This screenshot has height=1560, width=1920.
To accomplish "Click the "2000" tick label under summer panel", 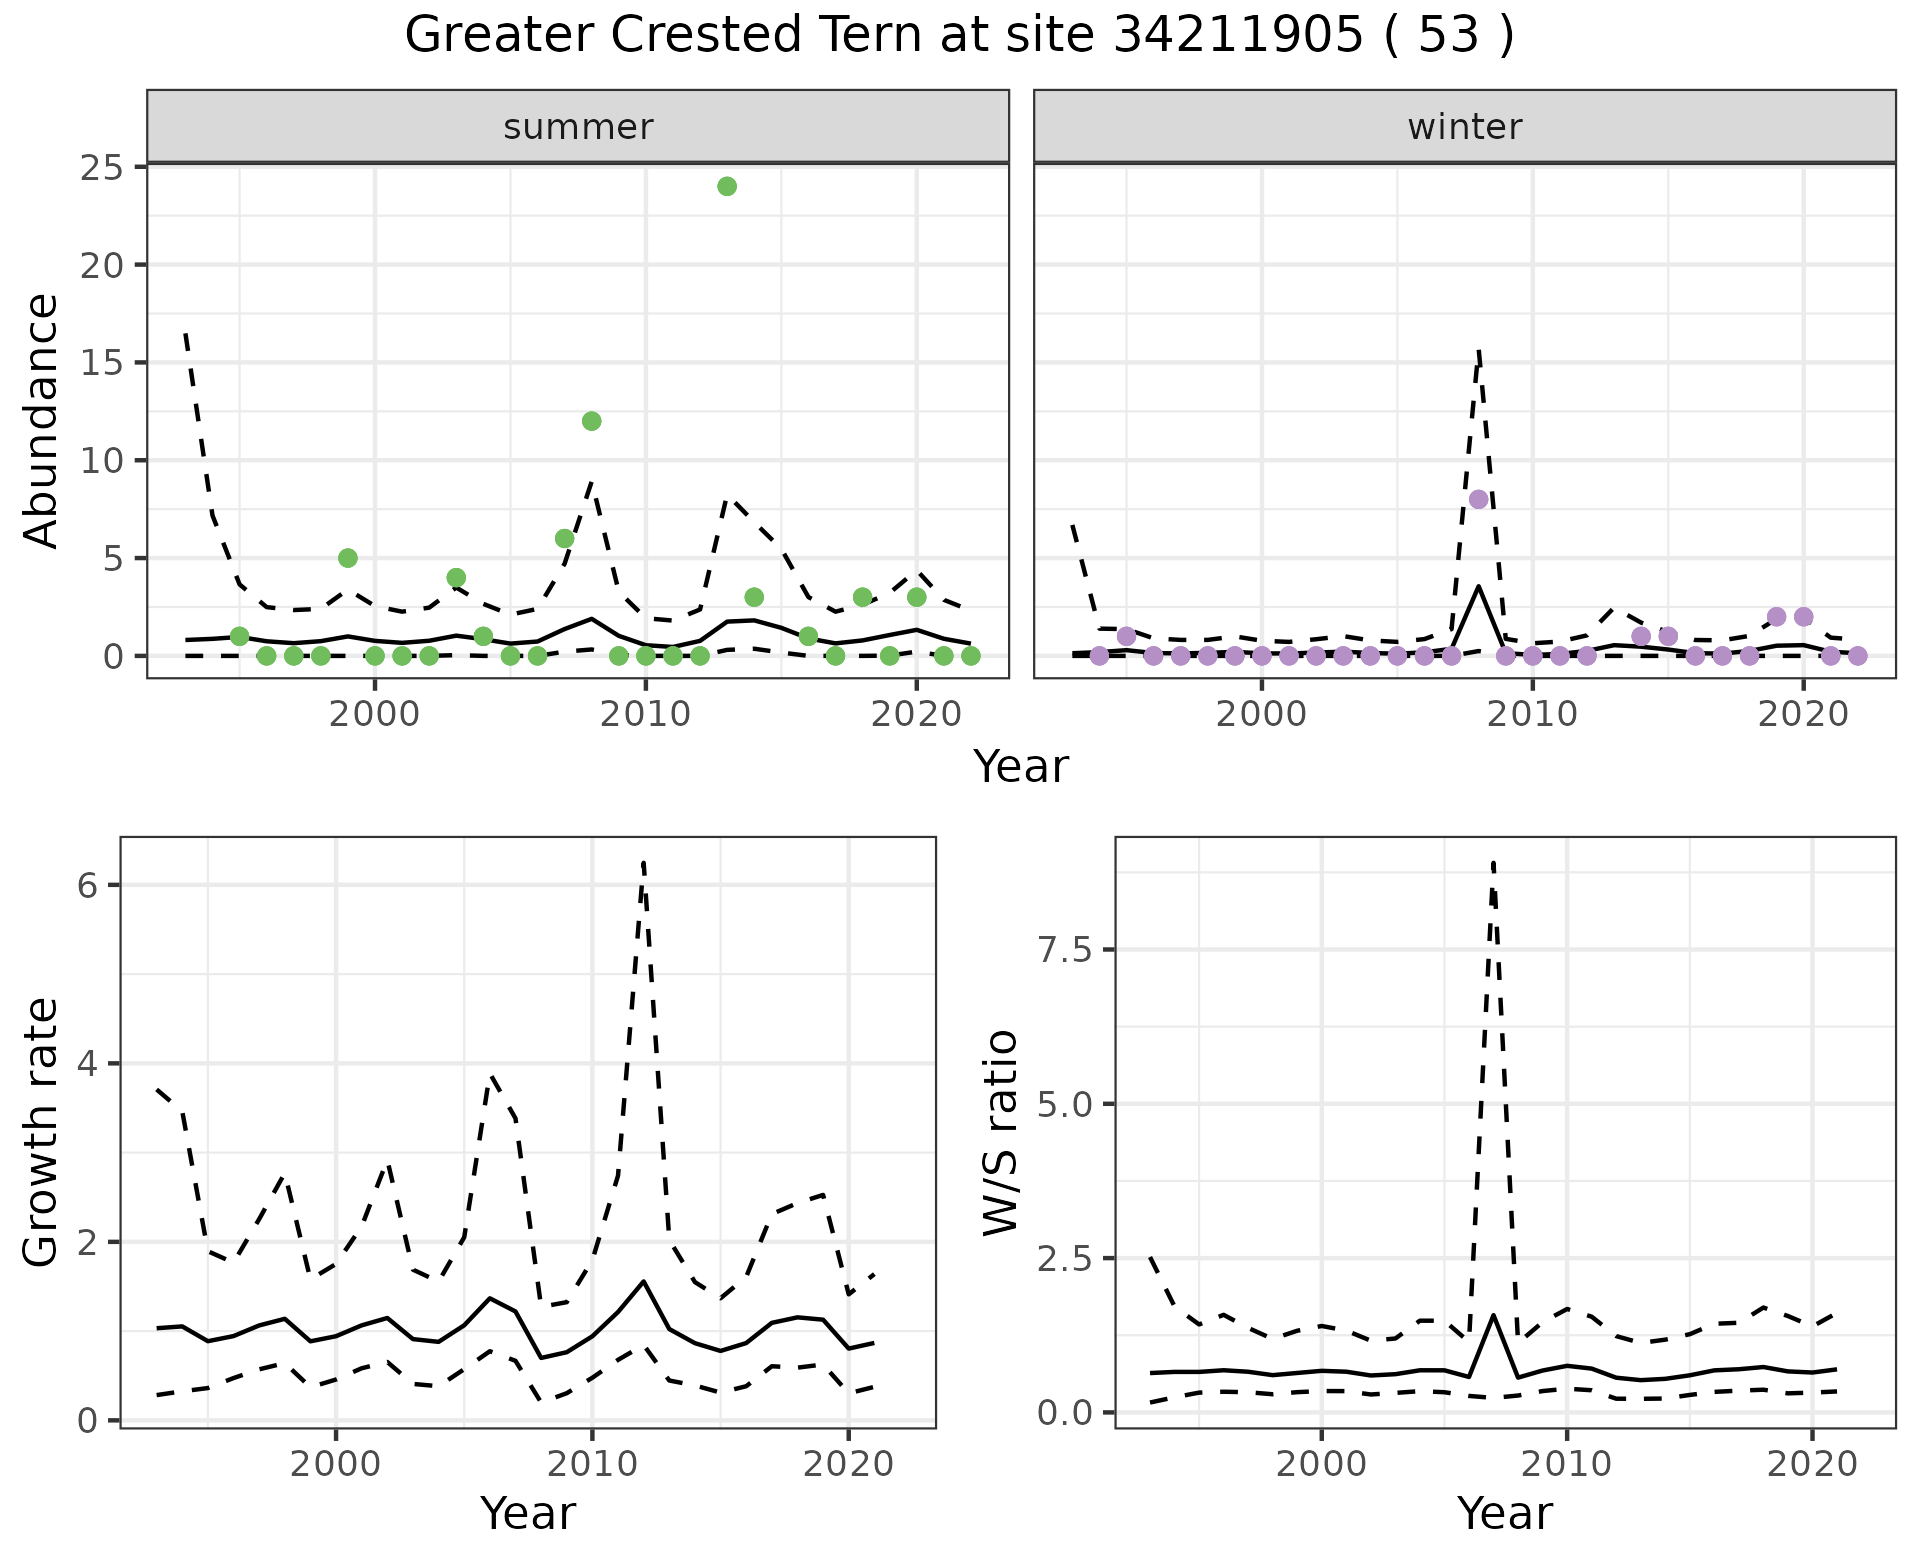I will (x=374, y=715).
